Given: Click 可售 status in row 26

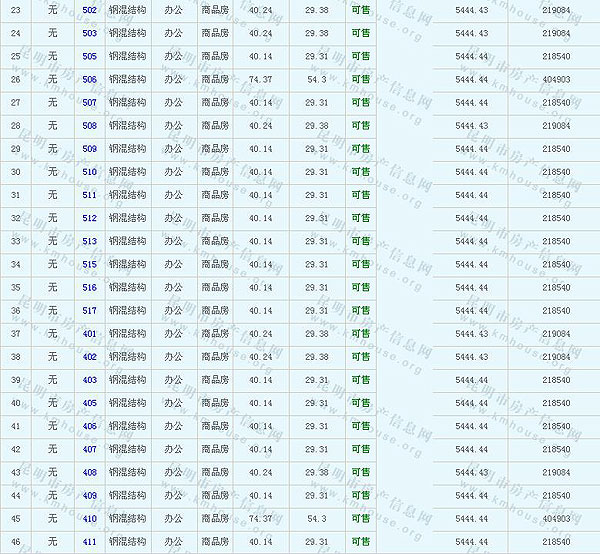Looking at the screenshot, I should point(360,79).
